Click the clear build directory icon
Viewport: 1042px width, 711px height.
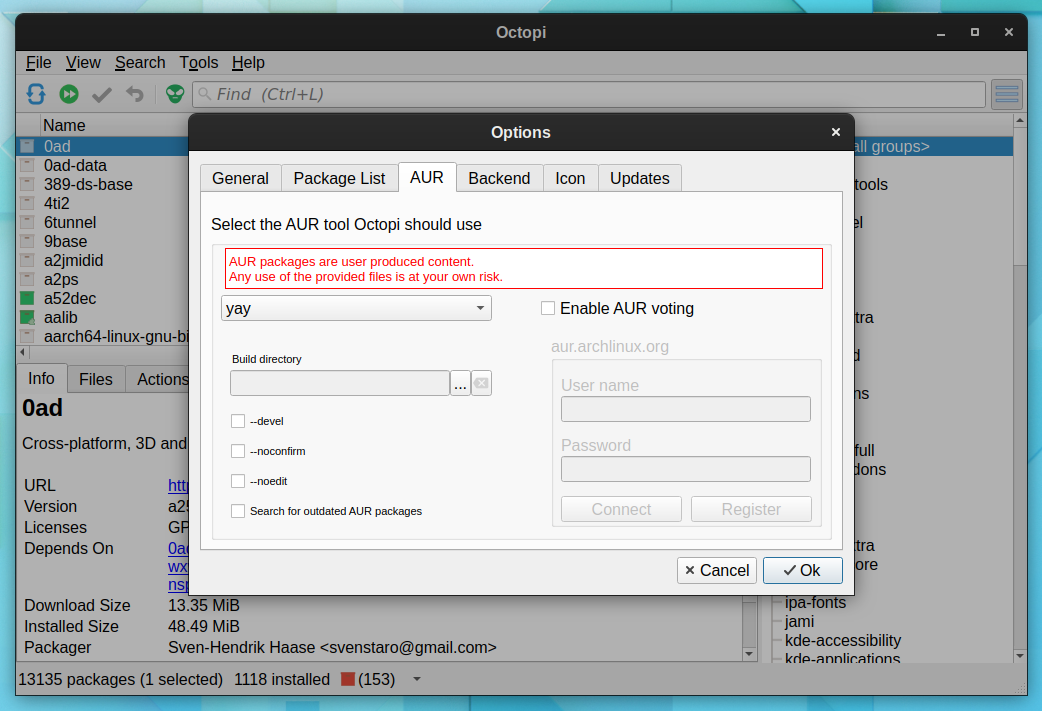click(482, 383)
